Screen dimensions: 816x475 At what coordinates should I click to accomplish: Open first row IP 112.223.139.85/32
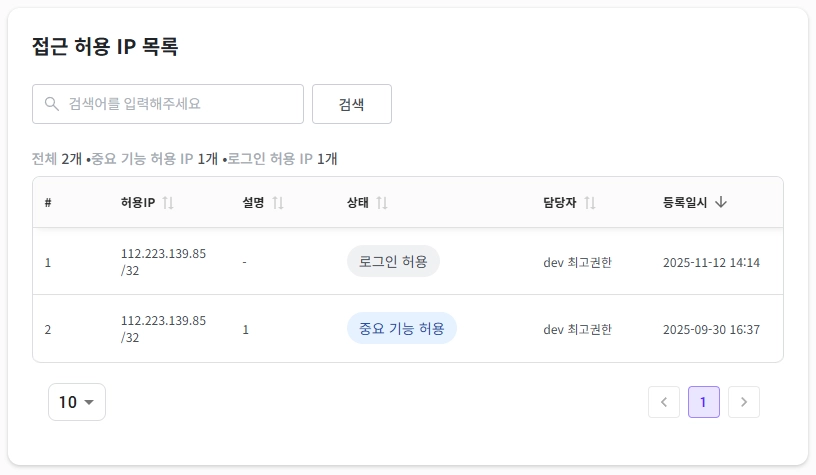(163, 262)
